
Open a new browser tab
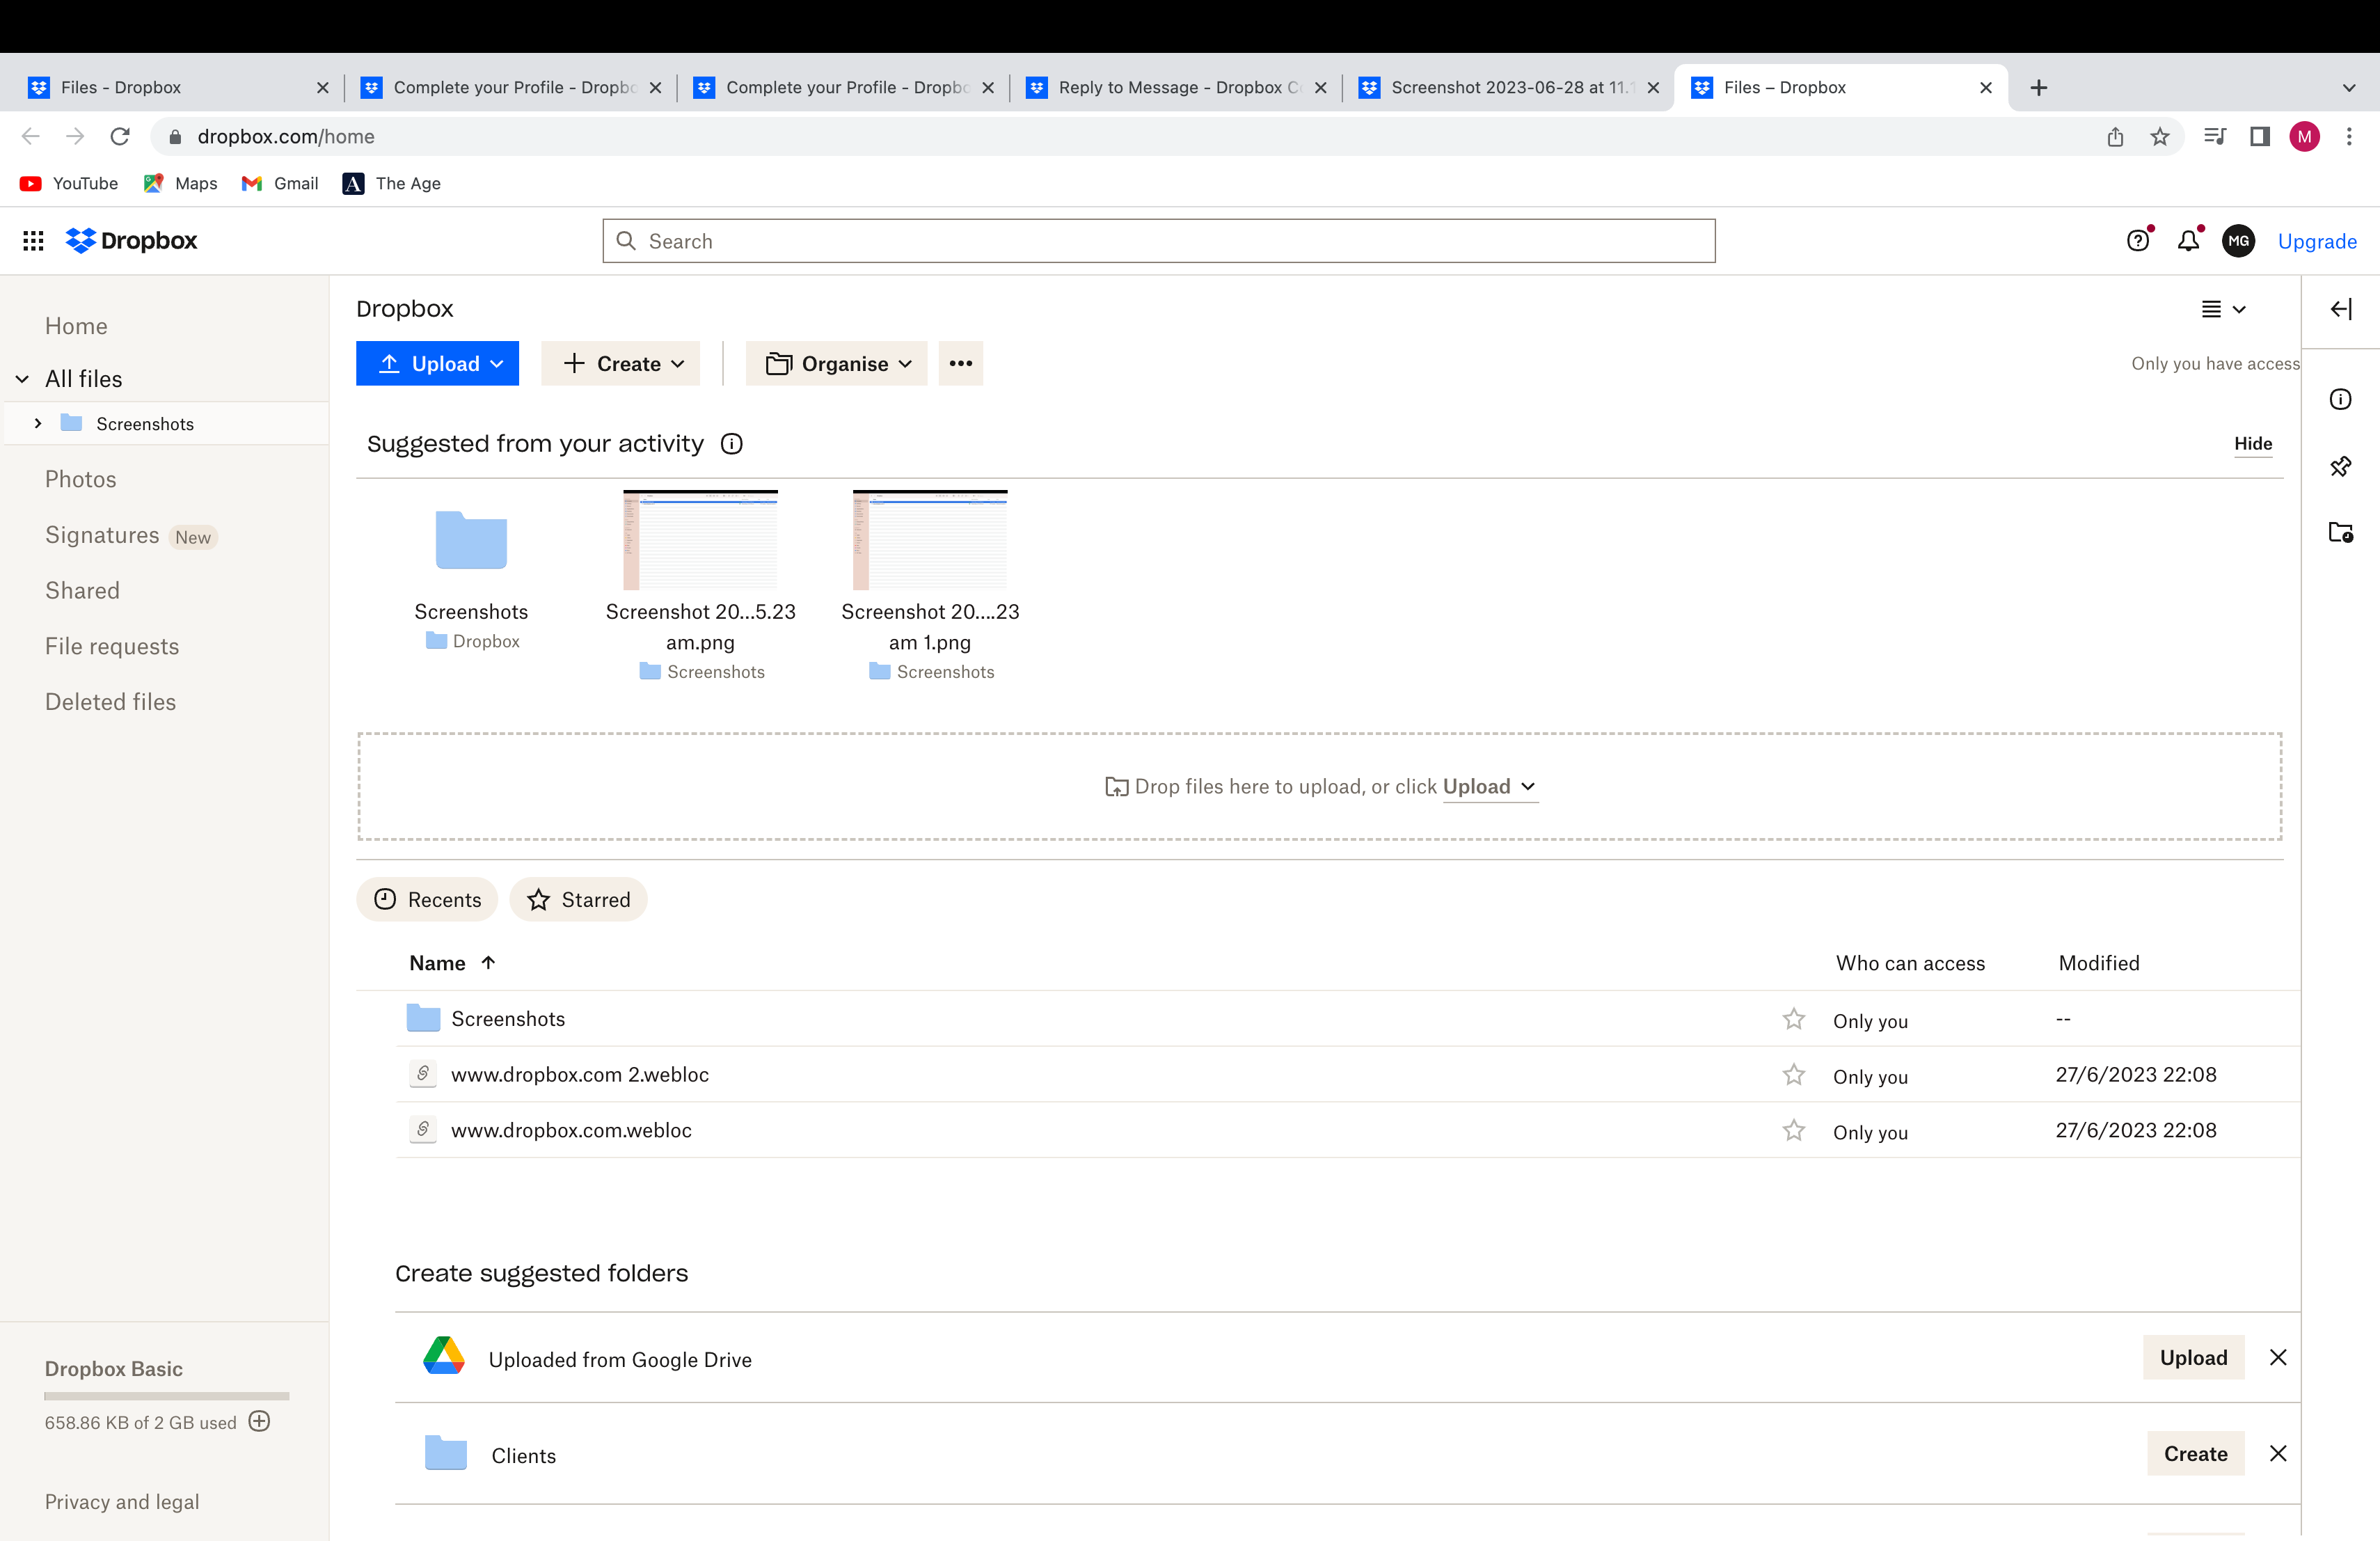2039,88
